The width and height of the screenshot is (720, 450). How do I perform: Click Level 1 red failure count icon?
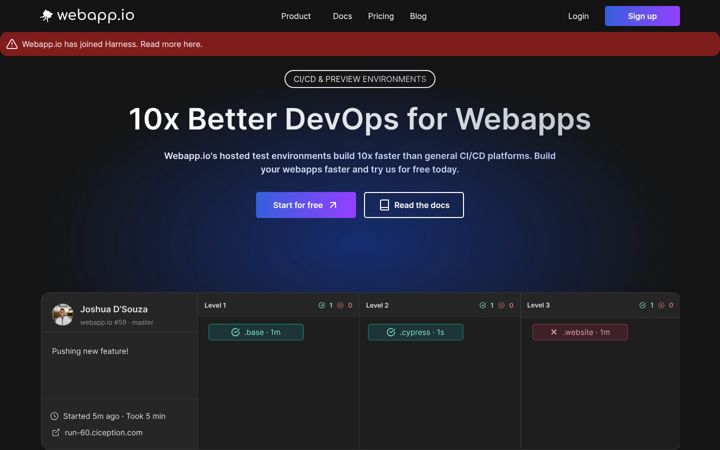click(x=340, y=305)
